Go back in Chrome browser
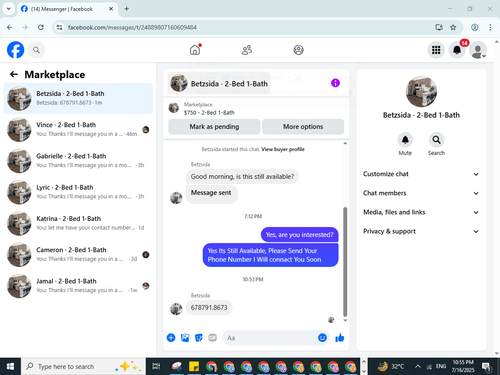 pos(10,27)
